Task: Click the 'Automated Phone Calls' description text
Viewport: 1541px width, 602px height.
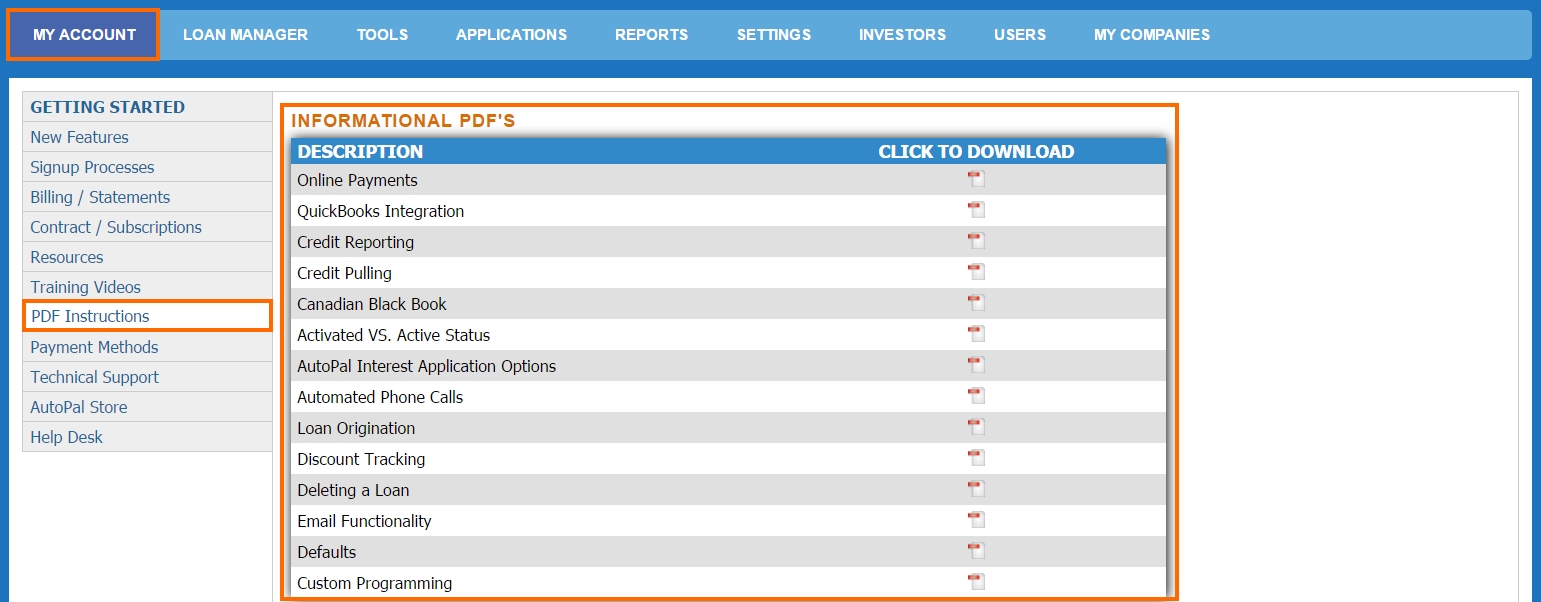Action: click(380, 397)
